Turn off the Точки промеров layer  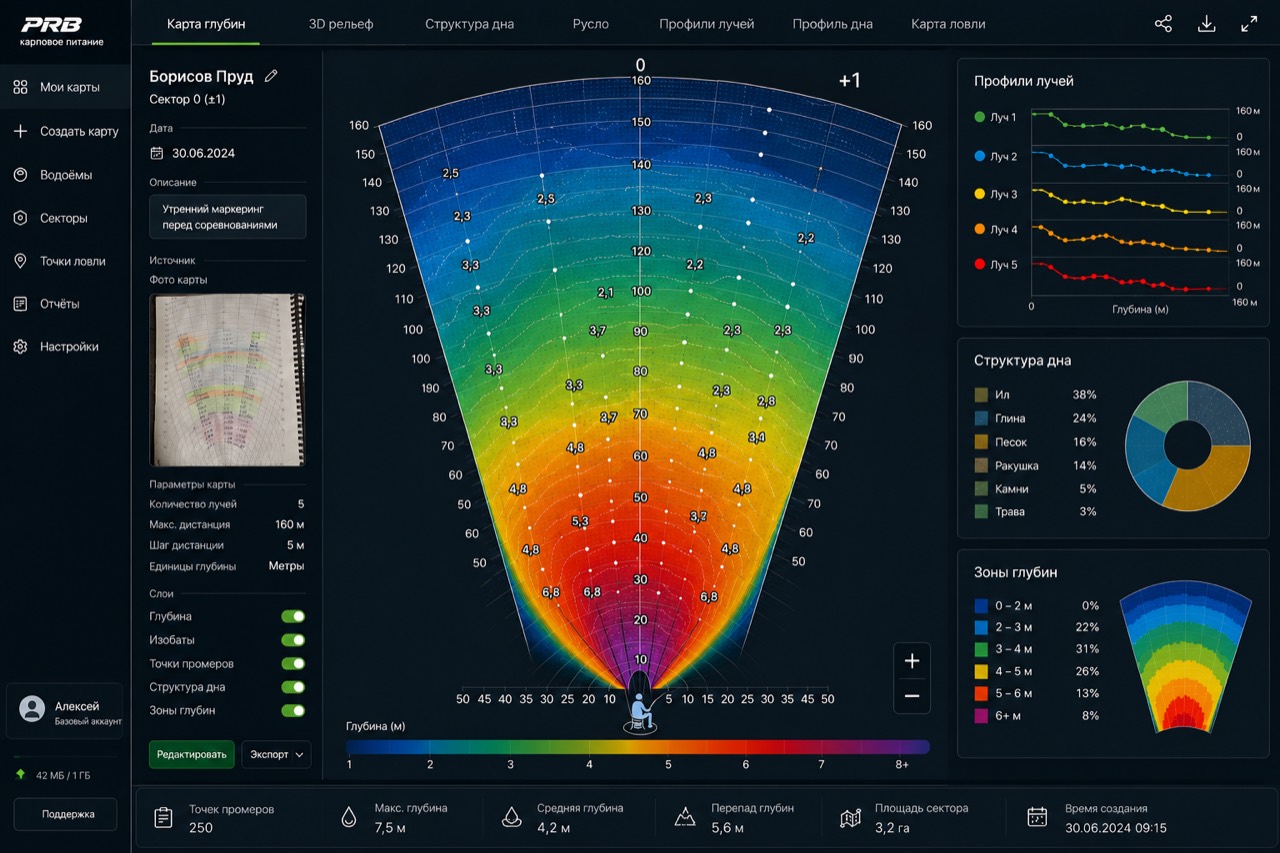point(293,664)
